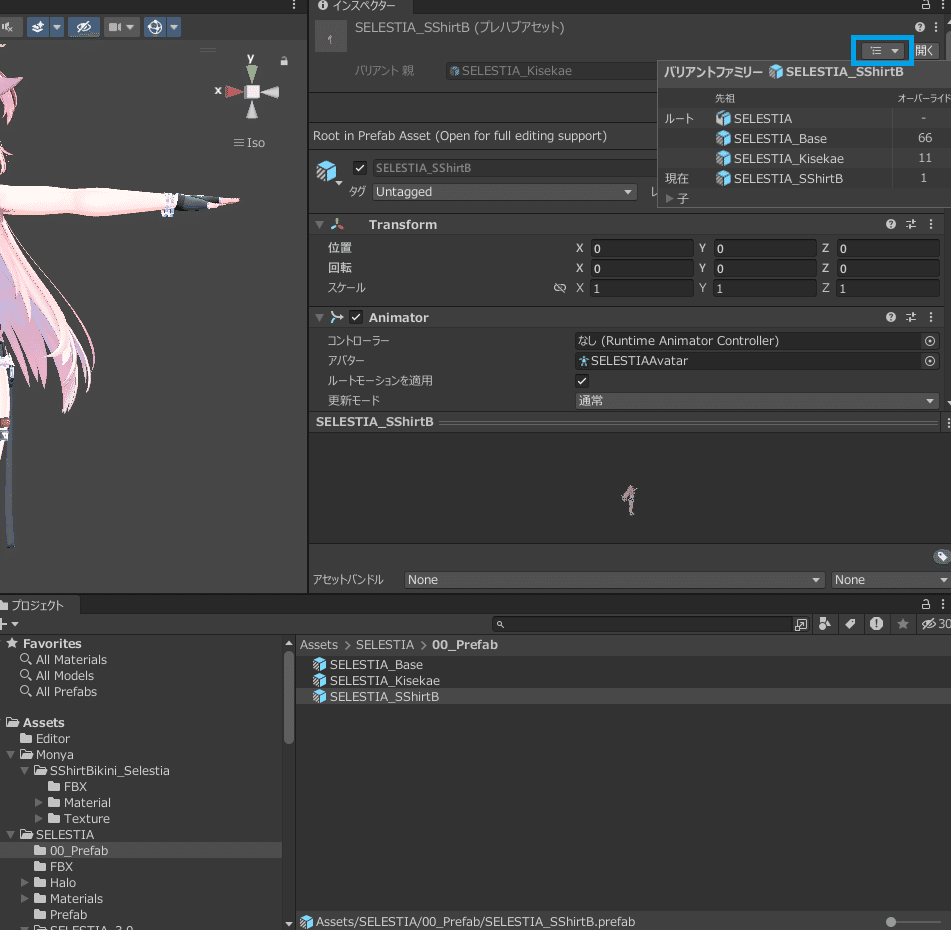The image size is (951, 930).
Task: Toggle the scene visibility (crossed eye) icon
Action: [x=84, y=26]
